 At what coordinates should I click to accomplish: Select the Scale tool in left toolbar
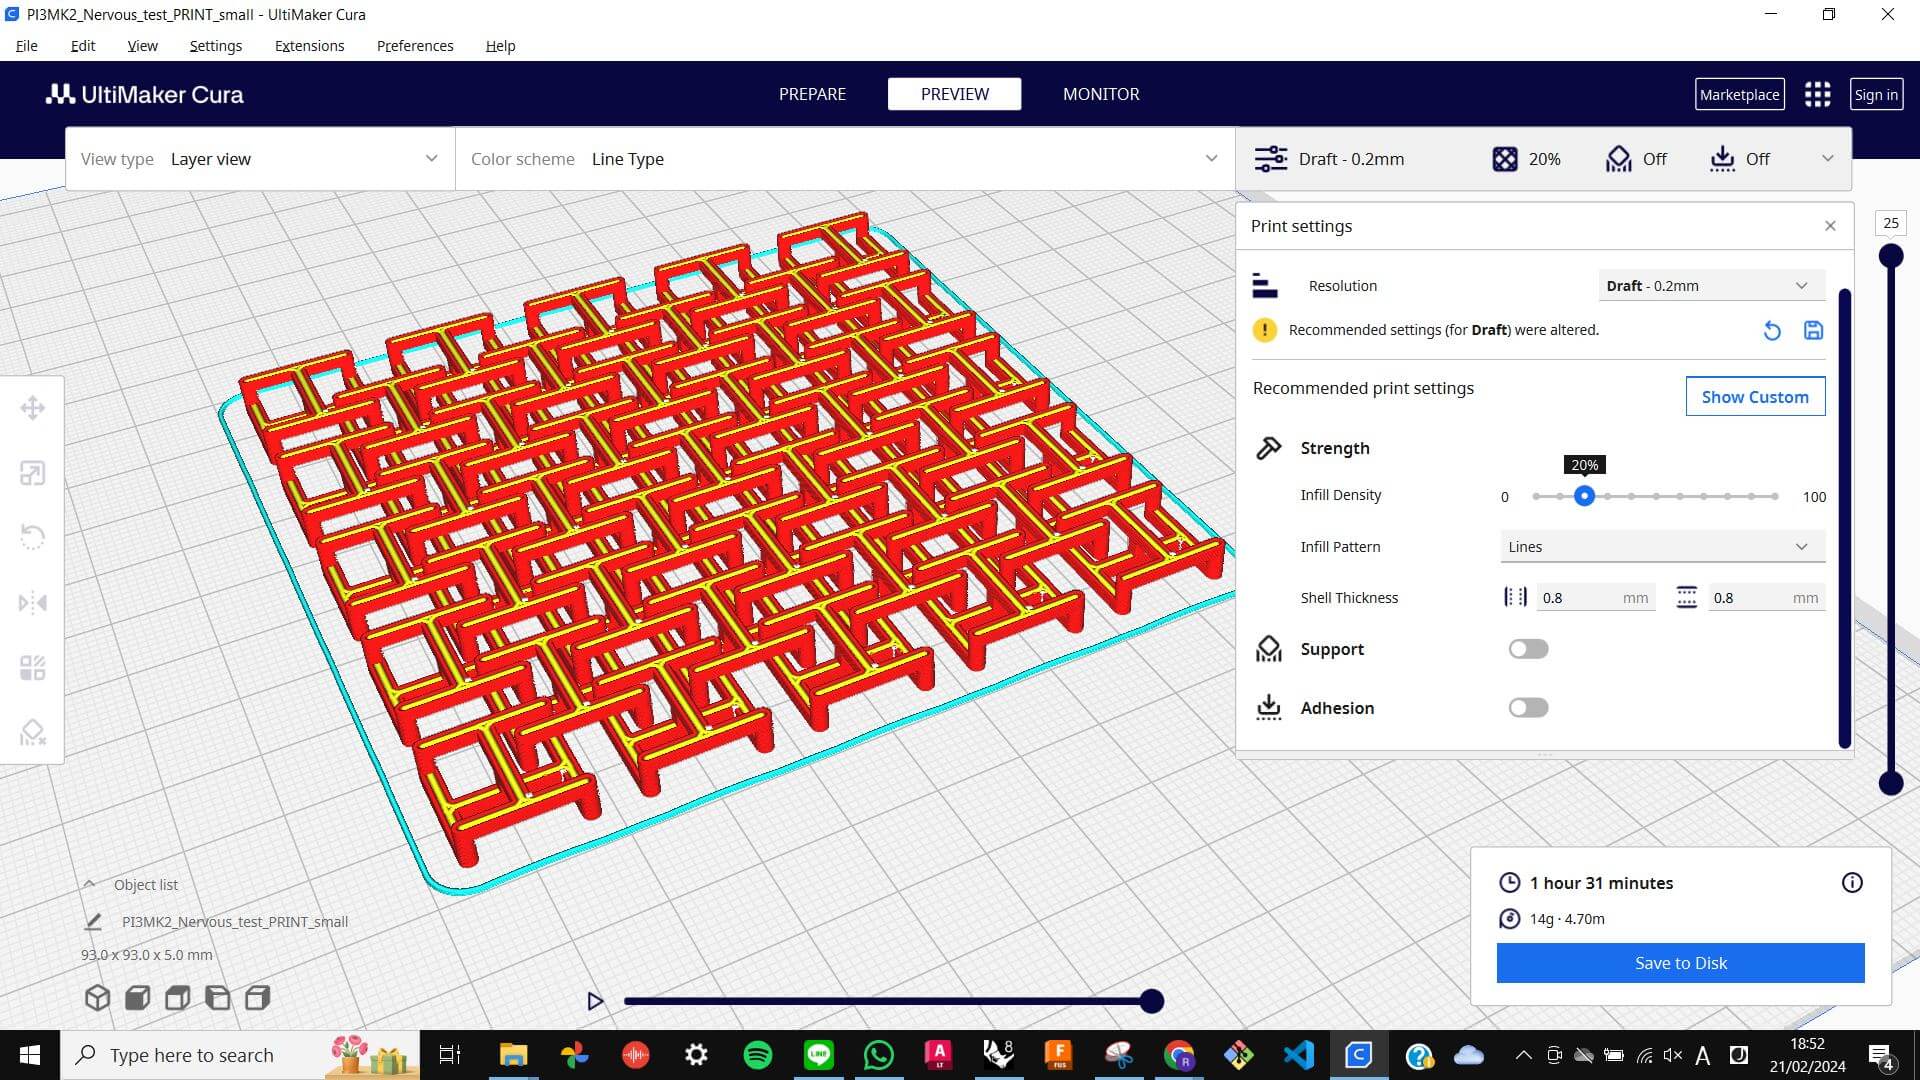32,473
